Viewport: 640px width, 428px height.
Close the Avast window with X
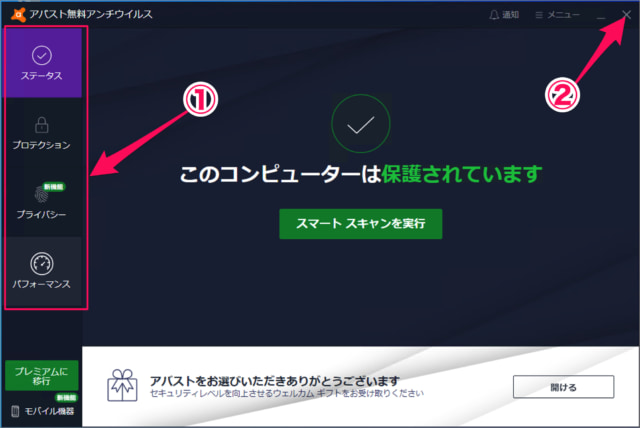coord(627,15)
